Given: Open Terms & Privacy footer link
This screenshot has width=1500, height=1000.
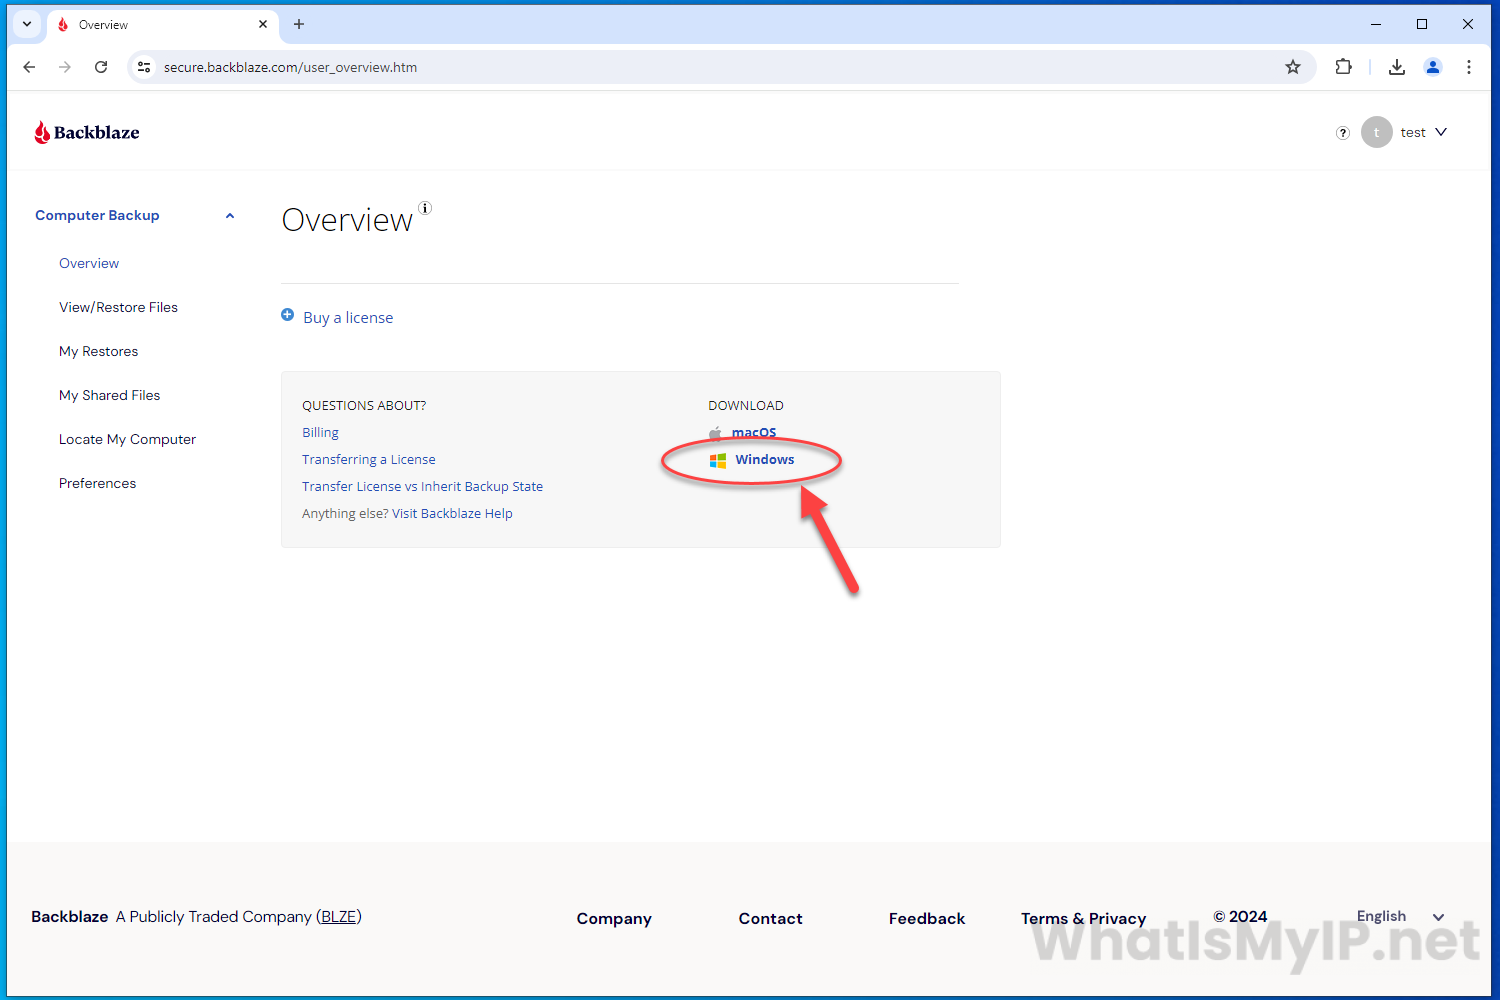Looking at the screenshot, I should pos(1083,918).
